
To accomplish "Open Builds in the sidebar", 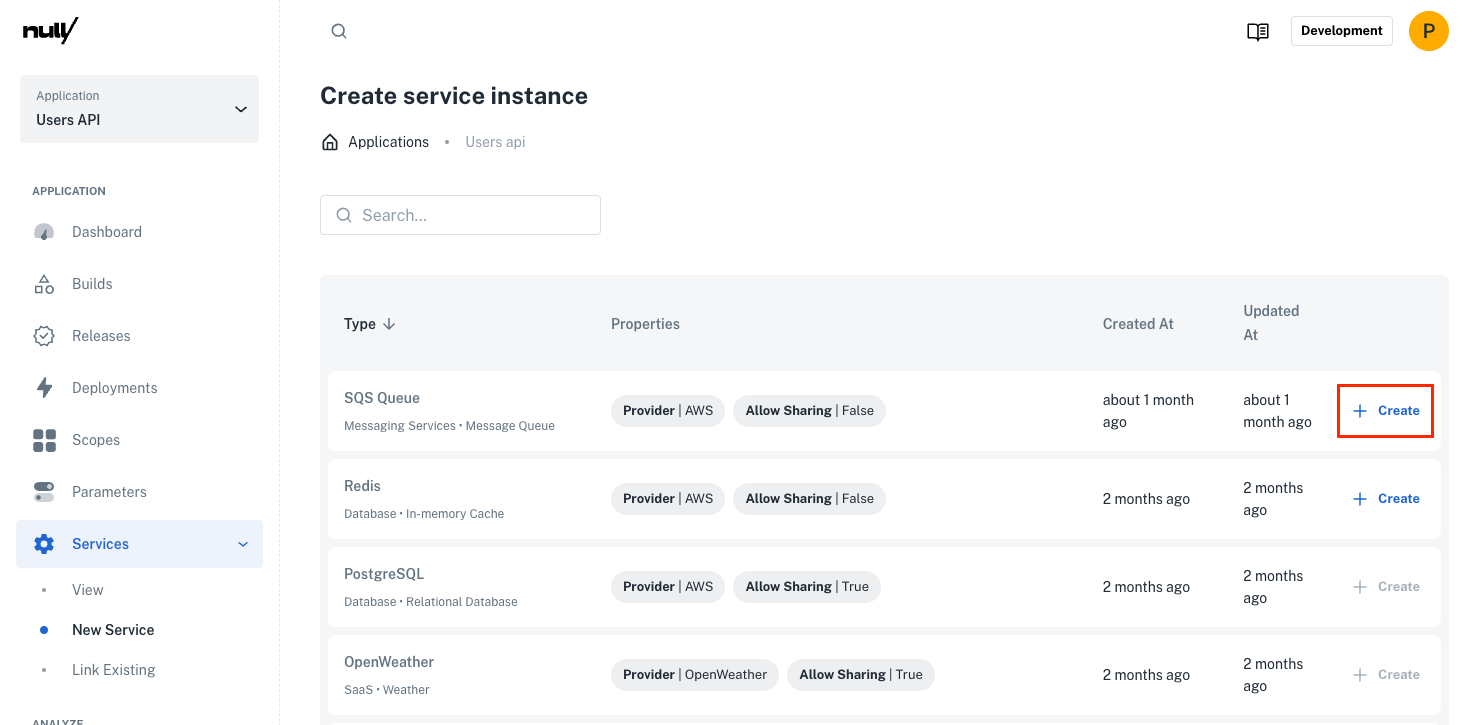I will (x=92, y=284).
